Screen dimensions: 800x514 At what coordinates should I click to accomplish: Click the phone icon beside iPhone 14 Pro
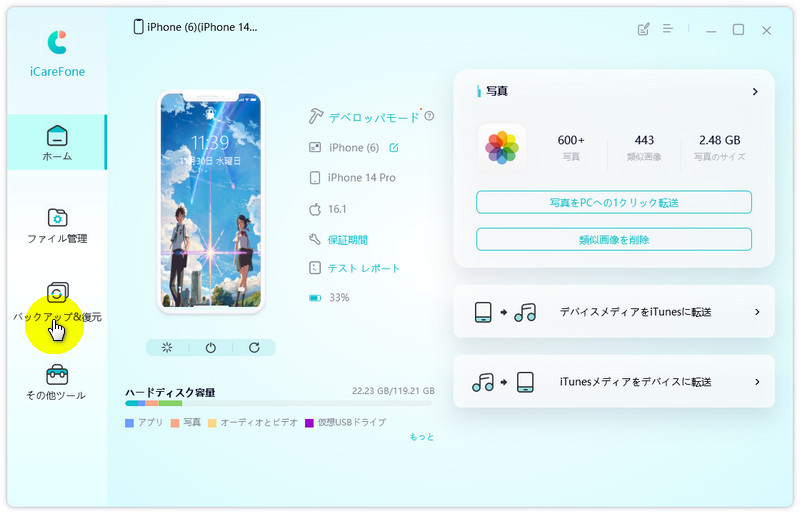[x=315, y=178]
